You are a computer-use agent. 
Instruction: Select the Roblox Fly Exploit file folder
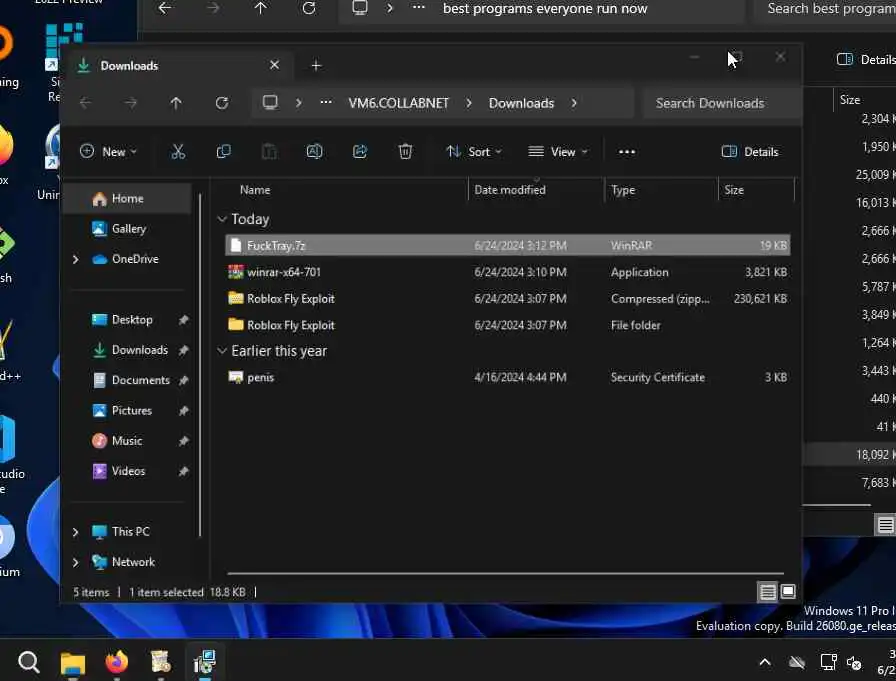[507, 325]
